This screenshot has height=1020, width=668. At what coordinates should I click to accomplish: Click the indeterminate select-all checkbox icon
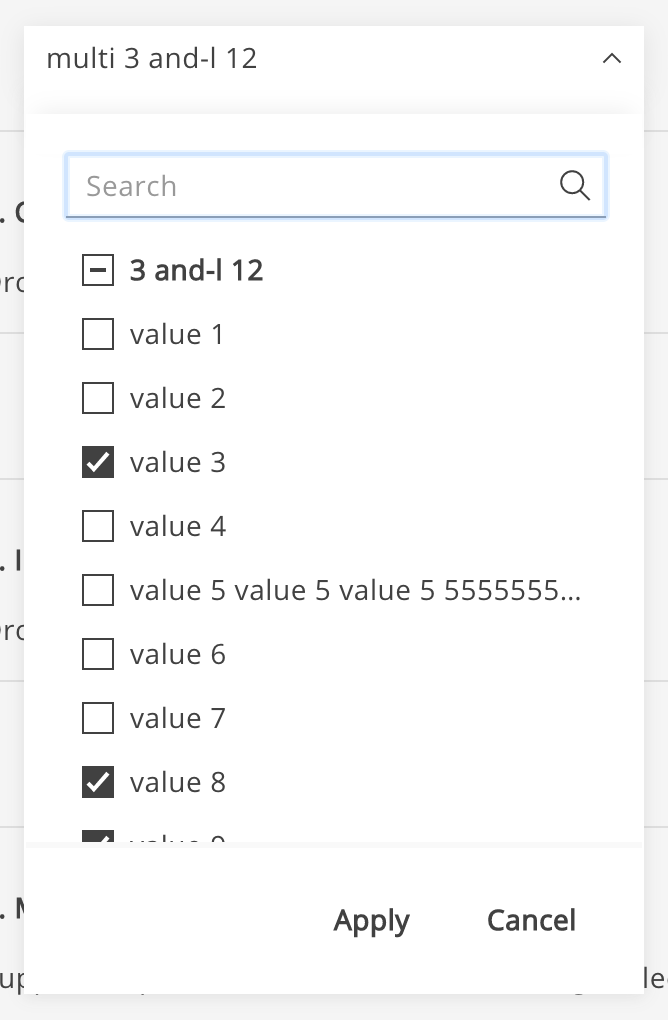click(97, 269)
